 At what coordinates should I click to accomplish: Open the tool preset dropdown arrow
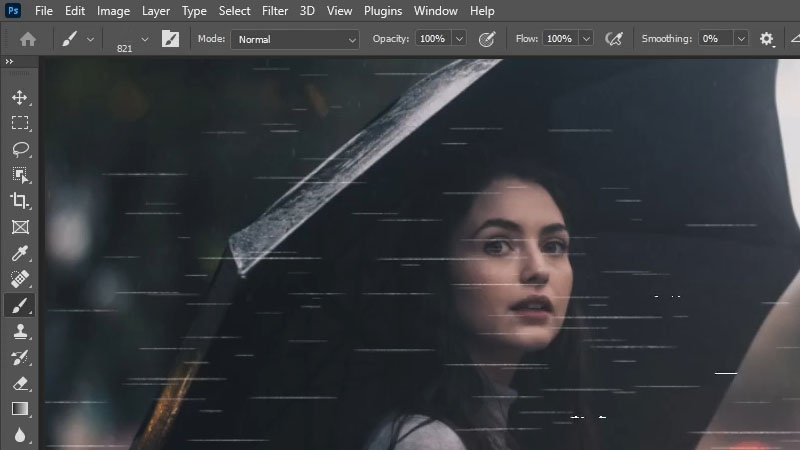[x=90, y=39]
